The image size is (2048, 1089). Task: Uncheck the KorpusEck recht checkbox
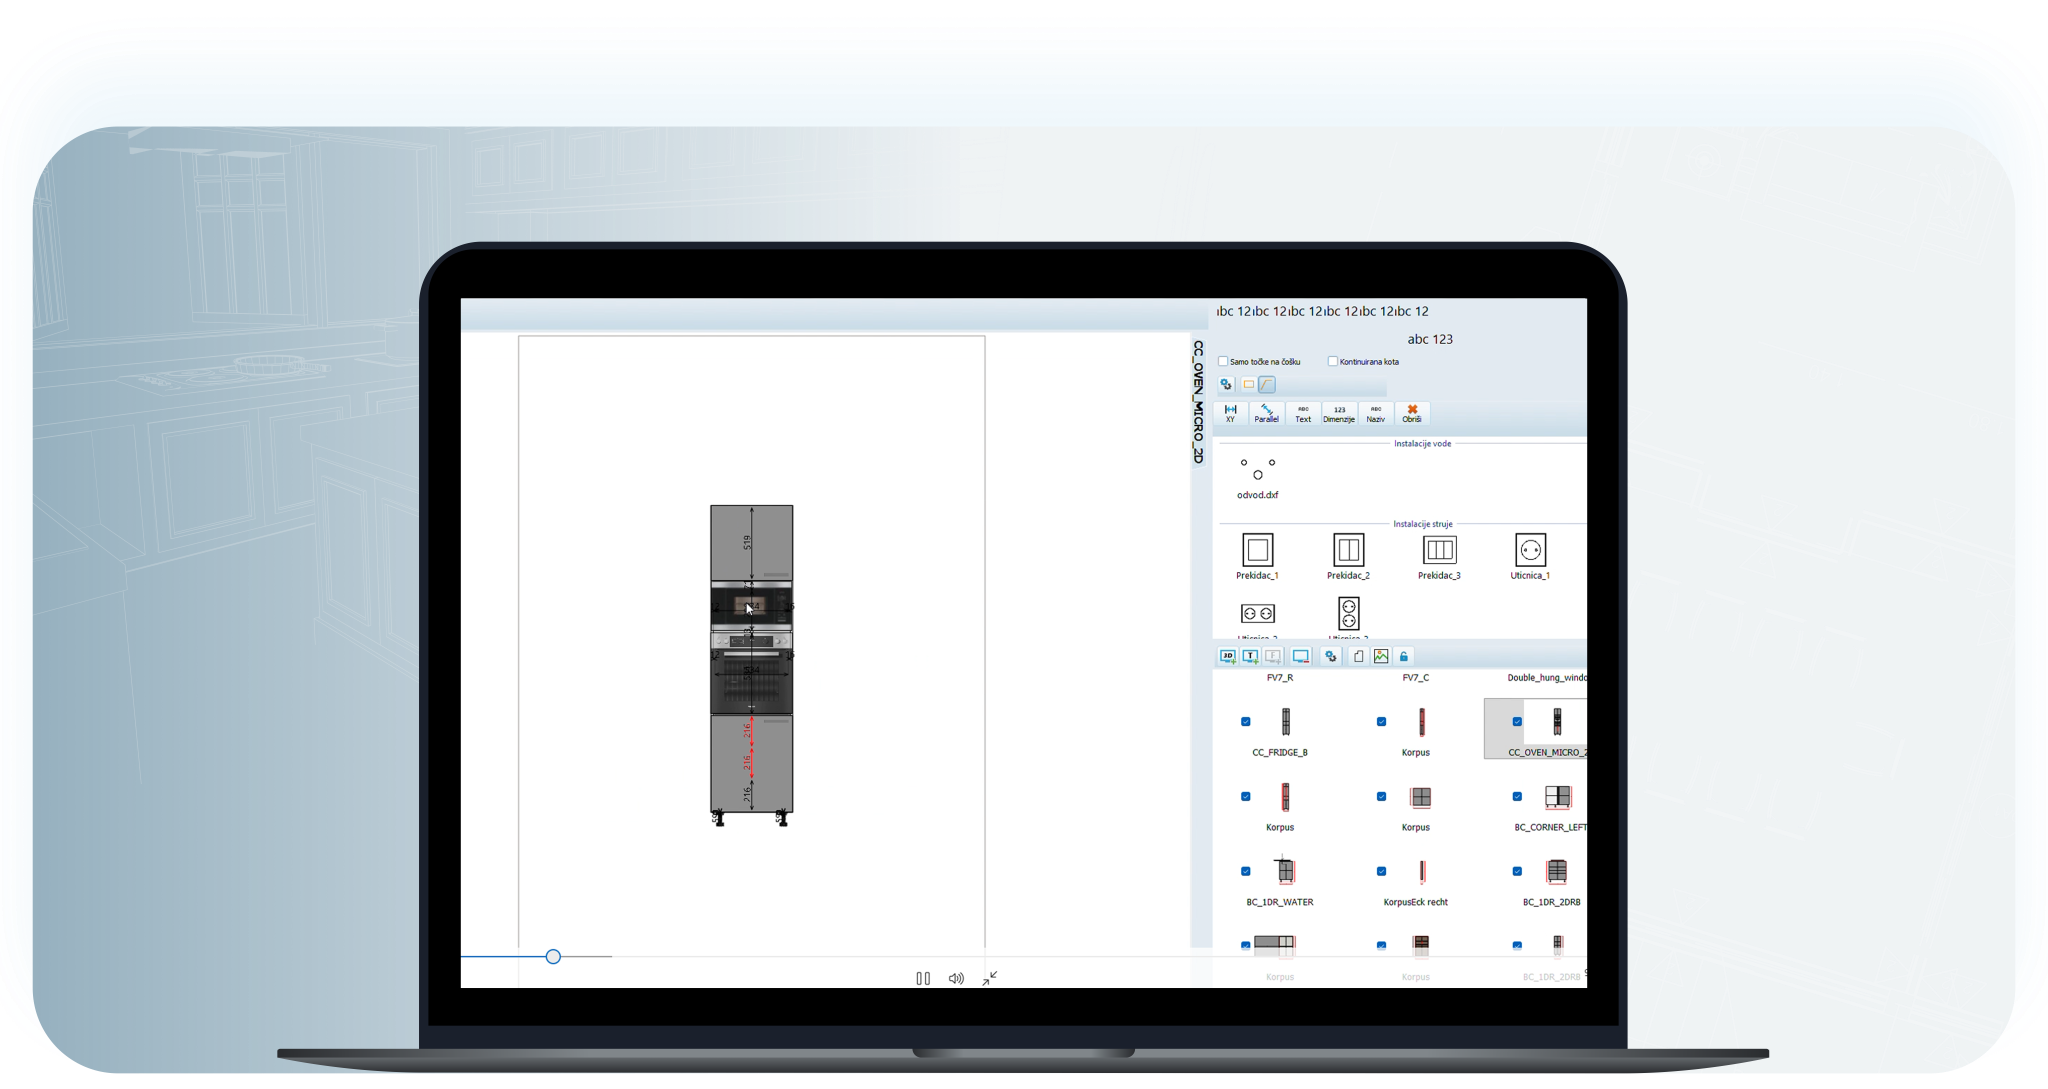click(1382, 872)
